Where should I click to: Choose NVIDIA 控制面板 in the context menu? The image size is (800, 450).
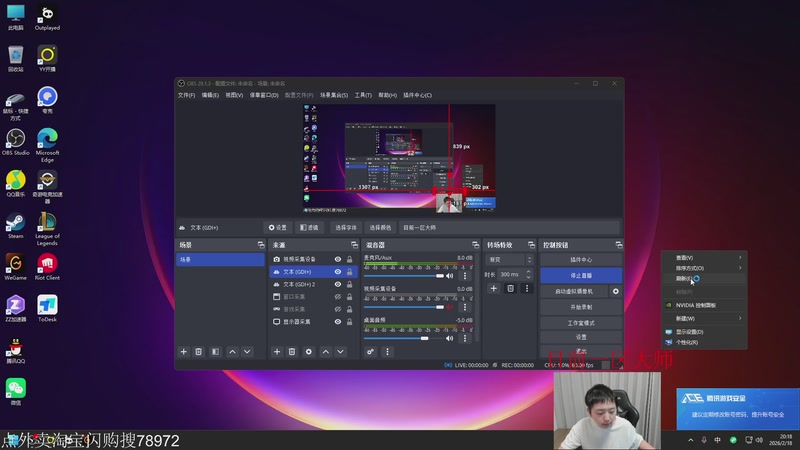click(705, 305)
